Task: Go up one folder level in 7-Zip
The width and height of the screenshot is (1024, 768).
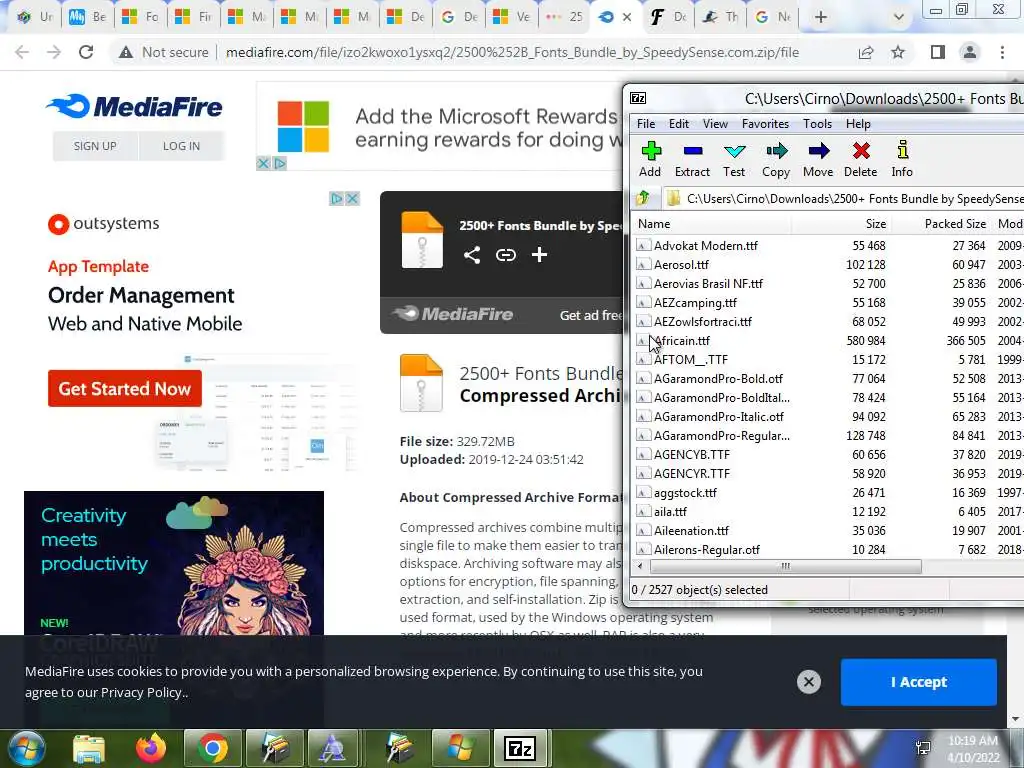Action: [x=643, y=198]
